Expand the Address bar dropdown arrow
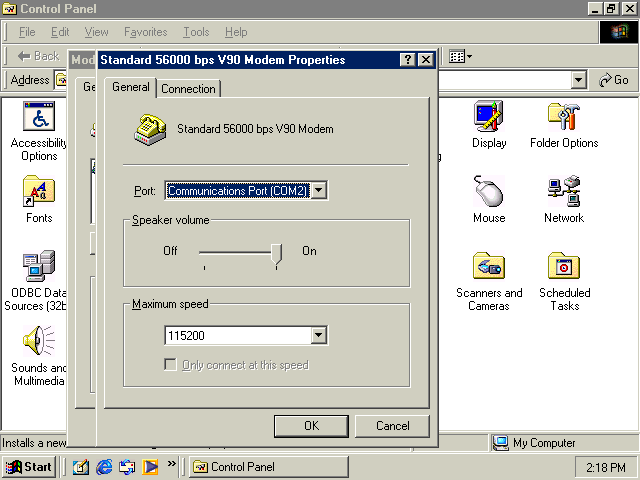 578,80
